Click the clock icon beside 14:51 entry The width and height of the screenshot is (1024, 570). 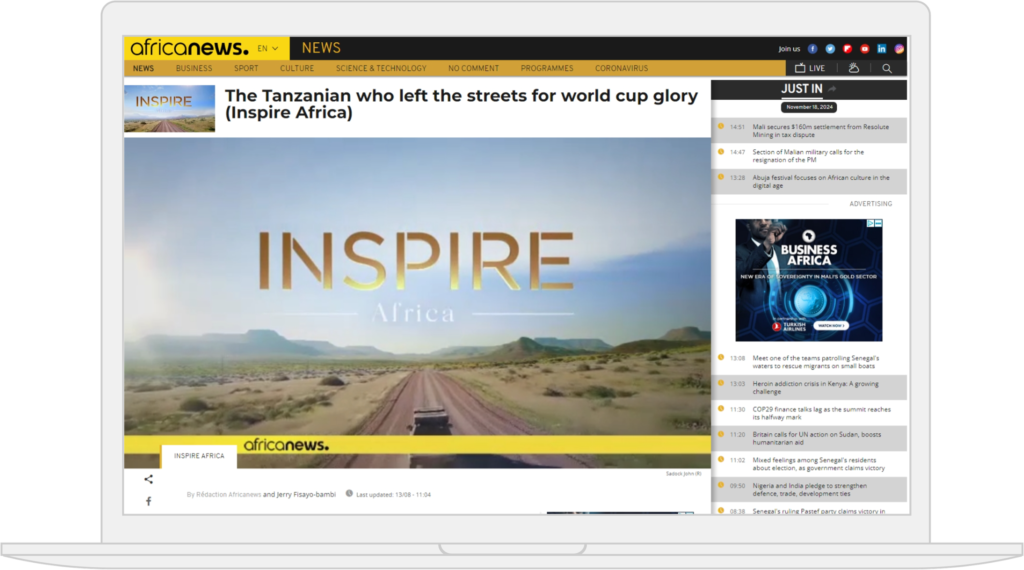(x=721, y=126)
